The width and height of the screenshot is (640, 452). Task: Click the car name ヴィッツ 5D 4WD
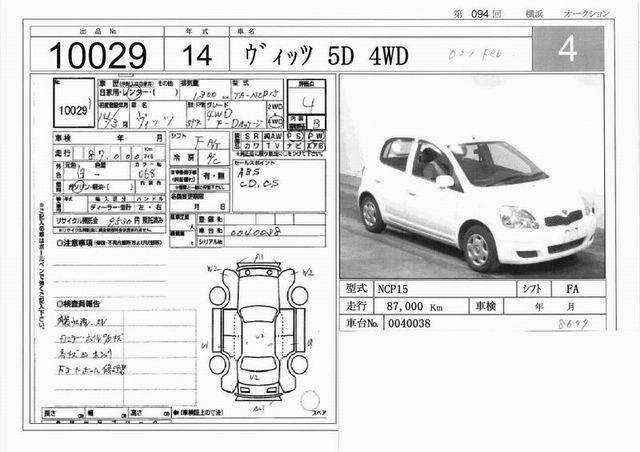[327, 56]
